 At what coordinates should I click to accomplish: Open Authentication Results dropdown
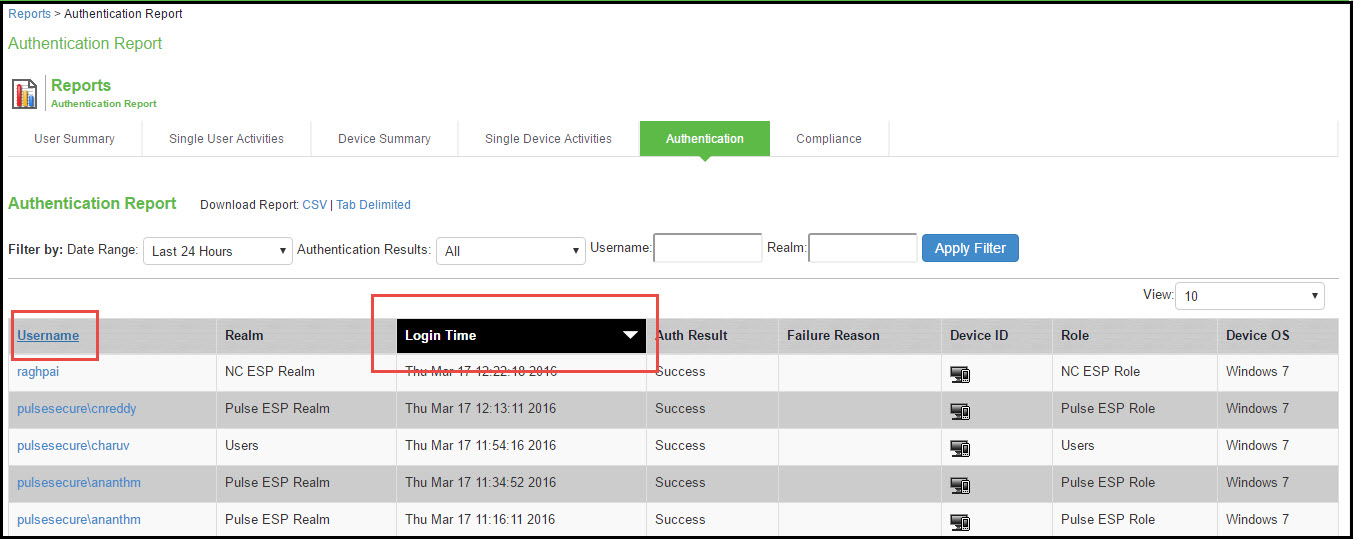pyautogui.click(x=510, y=251)
